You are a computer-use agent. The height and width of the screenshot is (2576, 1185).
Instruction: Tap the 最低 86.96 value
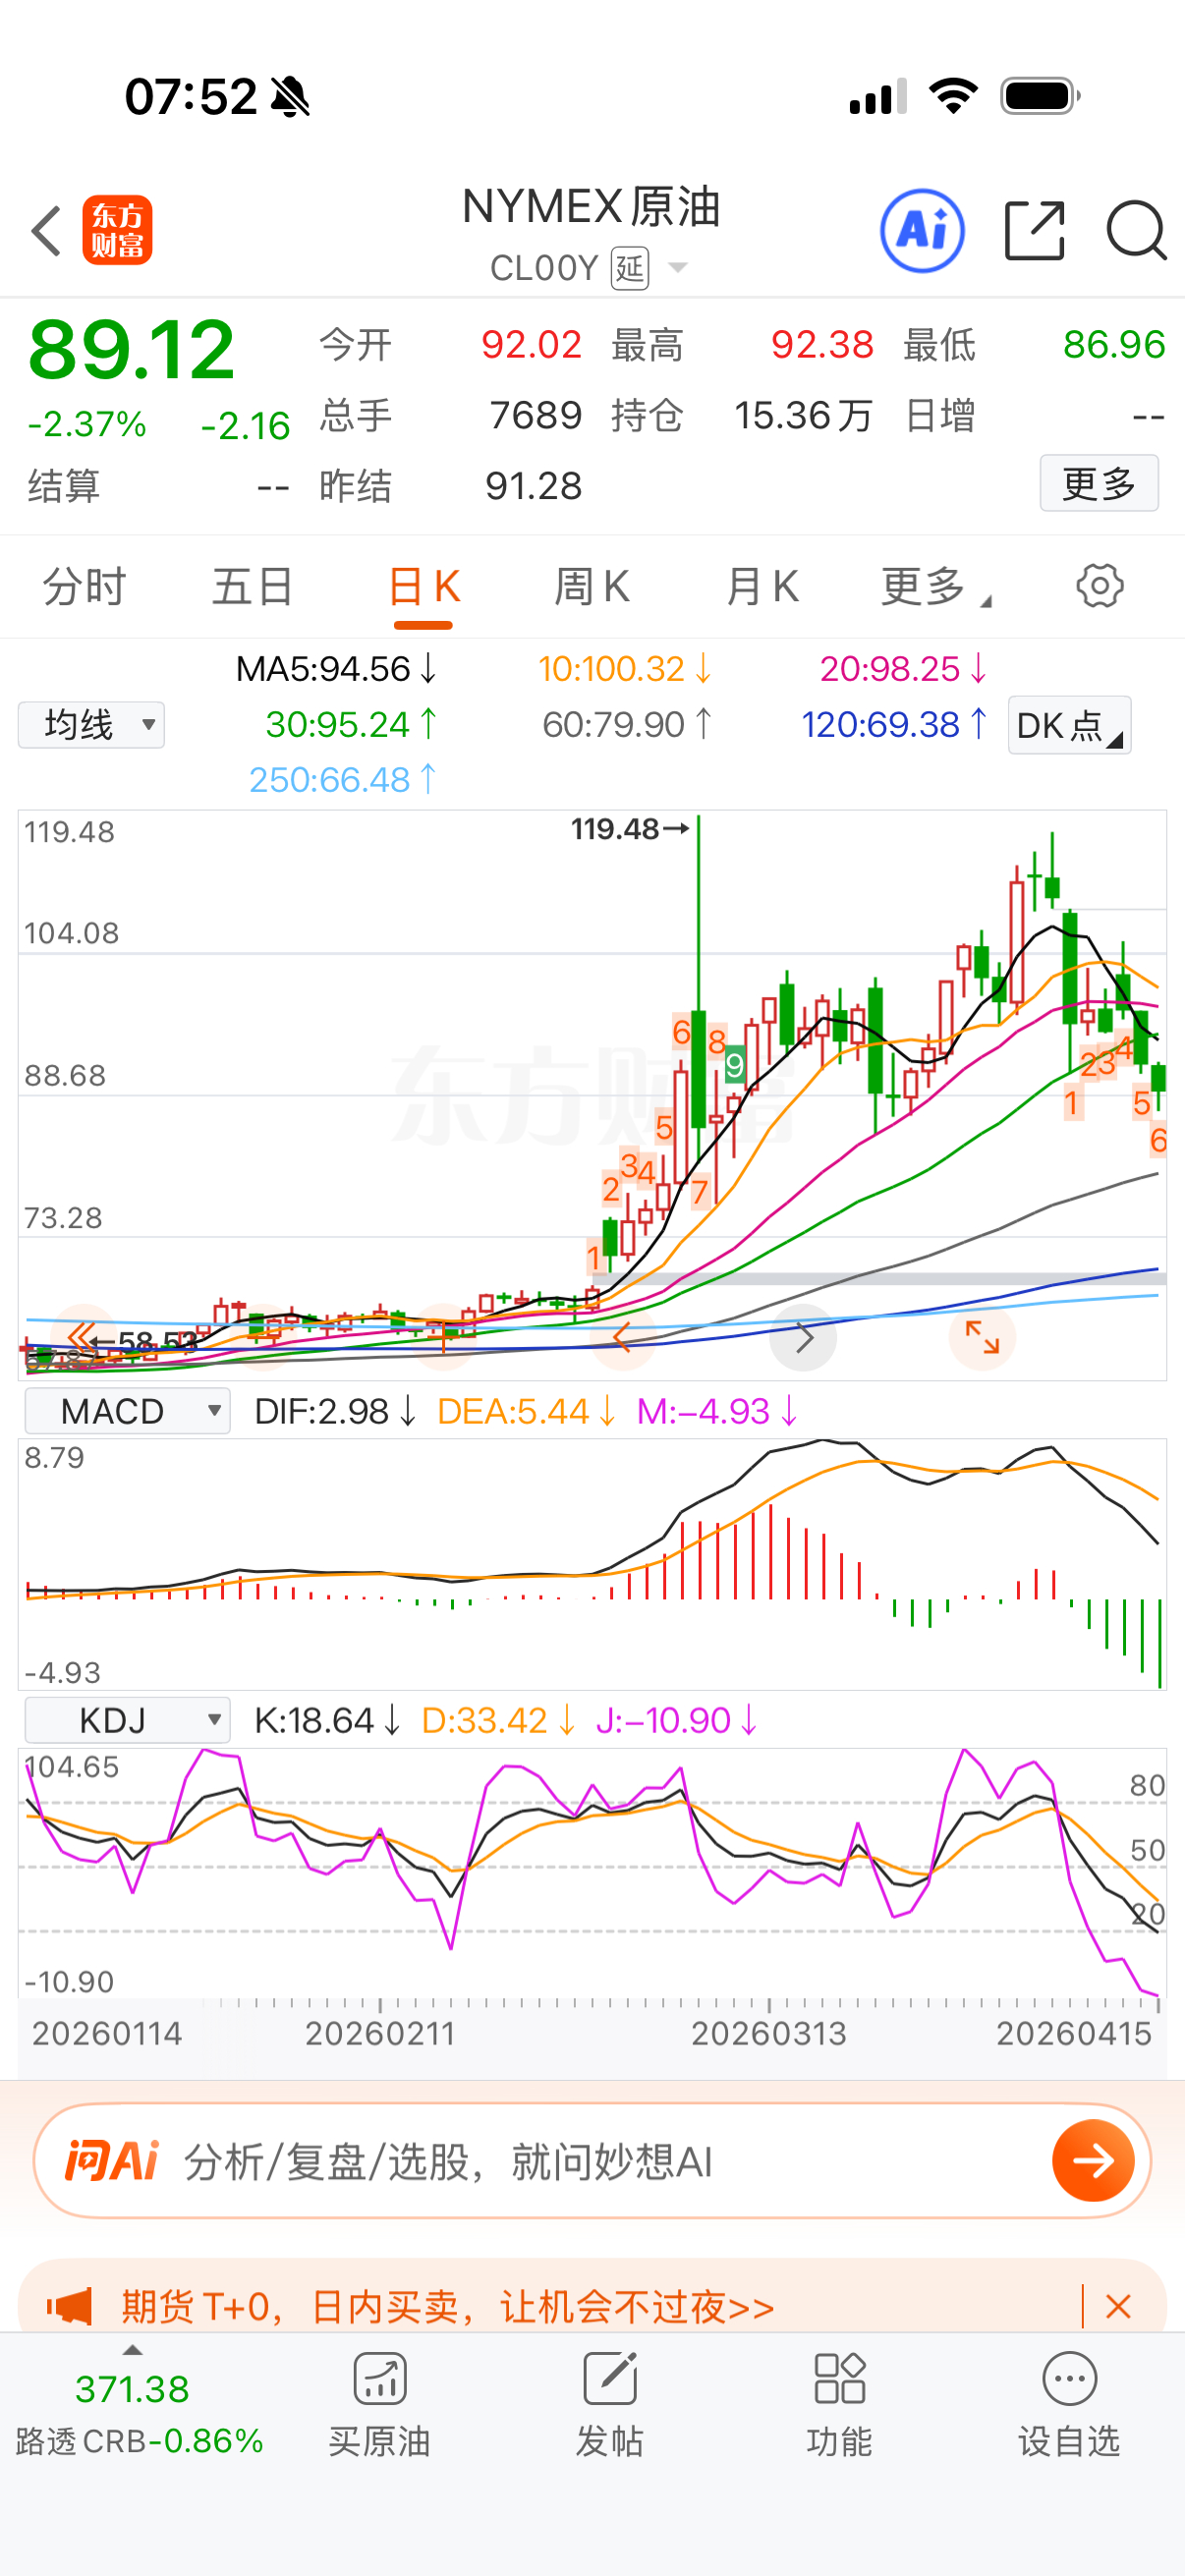pos(1114,345)
